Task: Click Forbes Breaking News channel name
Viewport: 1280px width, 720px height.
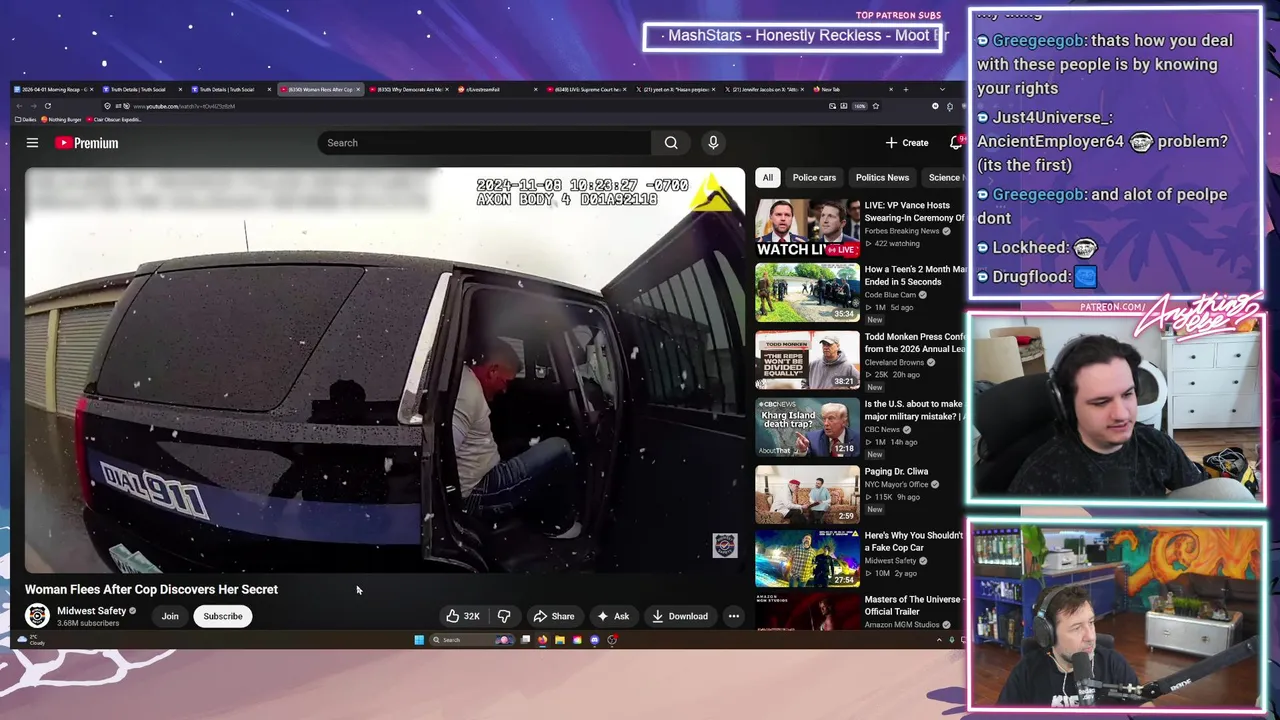Action: pos(901,231)
